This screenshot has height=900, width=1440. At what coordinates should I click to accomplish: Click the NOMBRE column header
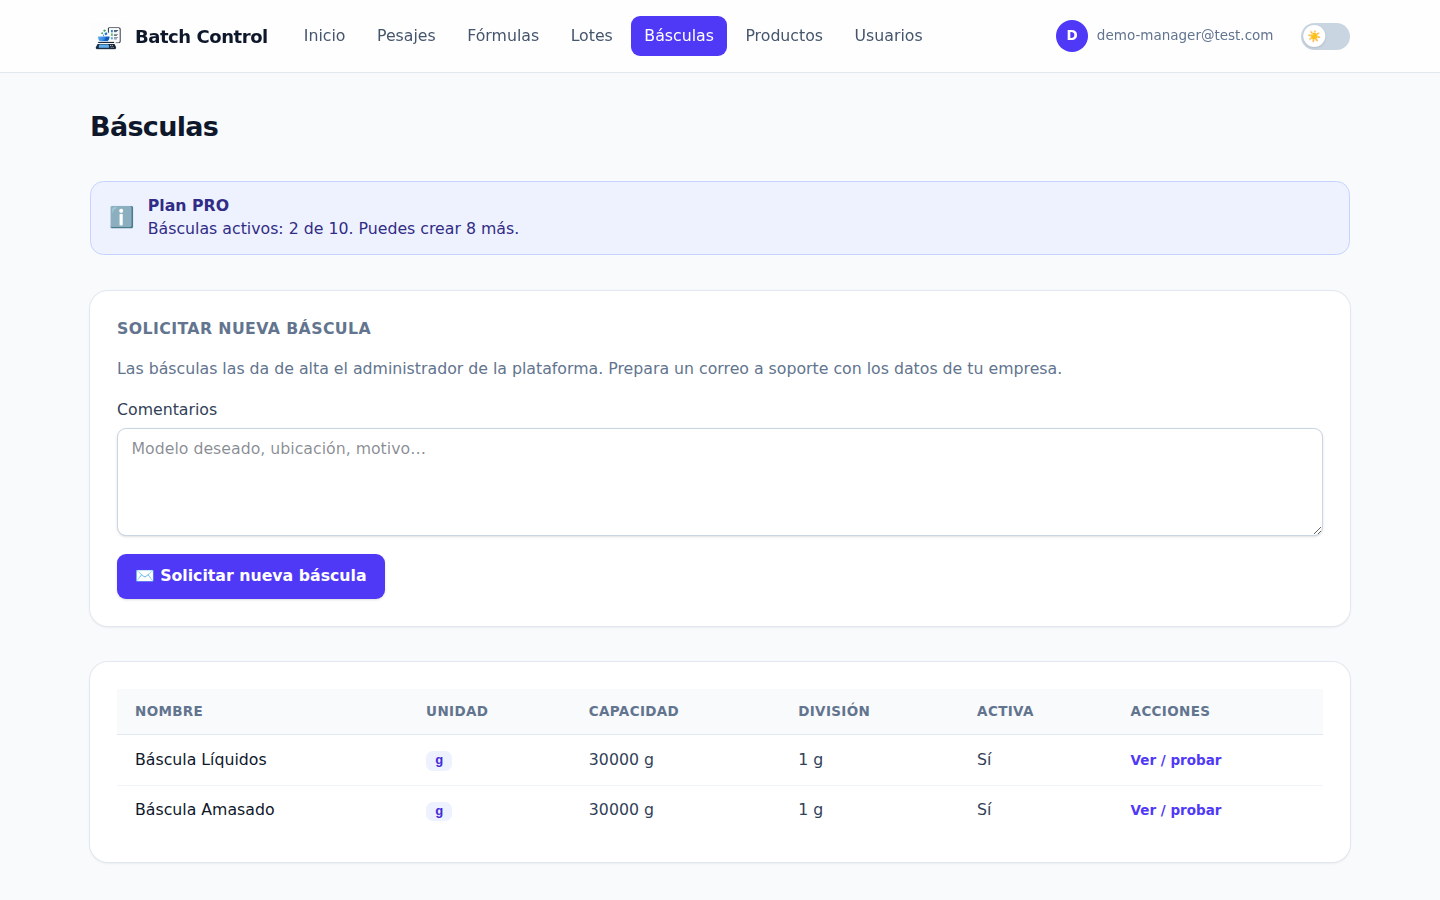coord(169,711)
